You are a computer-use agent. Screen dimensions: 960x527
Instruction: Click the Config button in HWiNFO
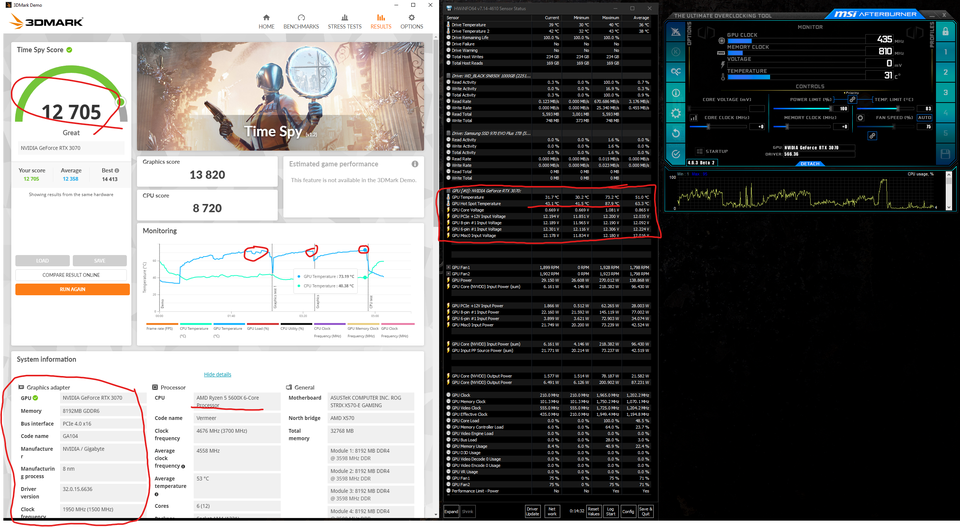[x=628, y=511]
